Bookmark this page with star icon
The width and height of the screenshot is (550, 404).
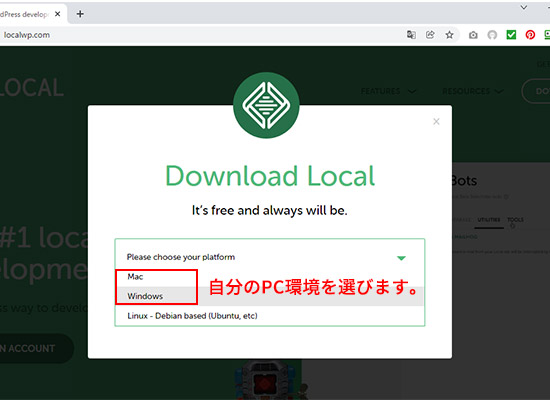[449, 35]
